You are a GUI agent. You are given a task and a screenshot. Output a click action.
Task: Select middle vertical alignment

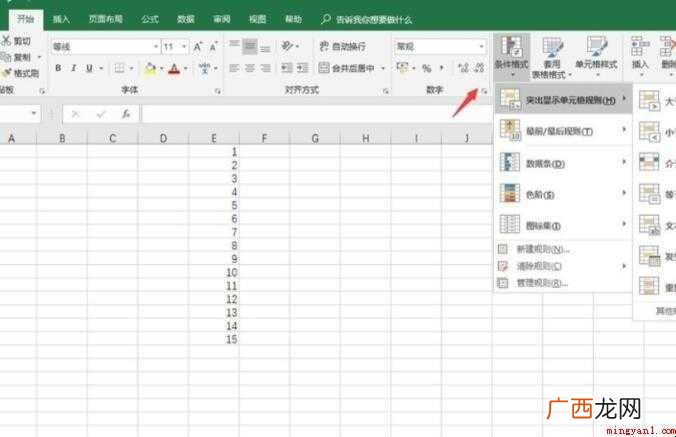pyautogui.click(x=250, y=47)
